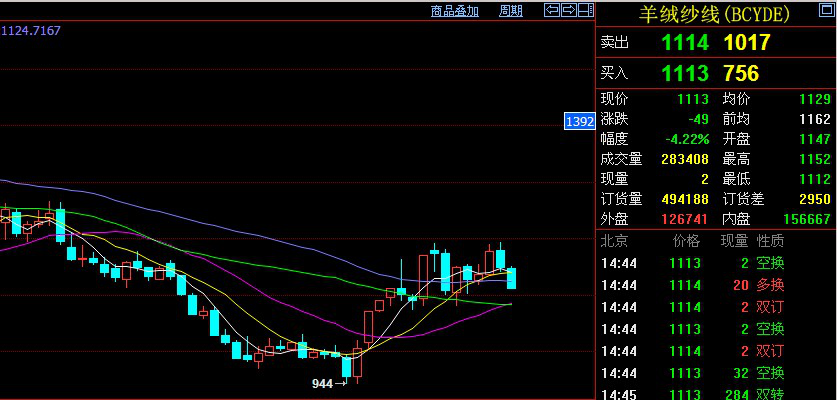This screenshot has width=837, height=400.
Task: Open the 商品叠加 overlay link
Action: (455, 11)
